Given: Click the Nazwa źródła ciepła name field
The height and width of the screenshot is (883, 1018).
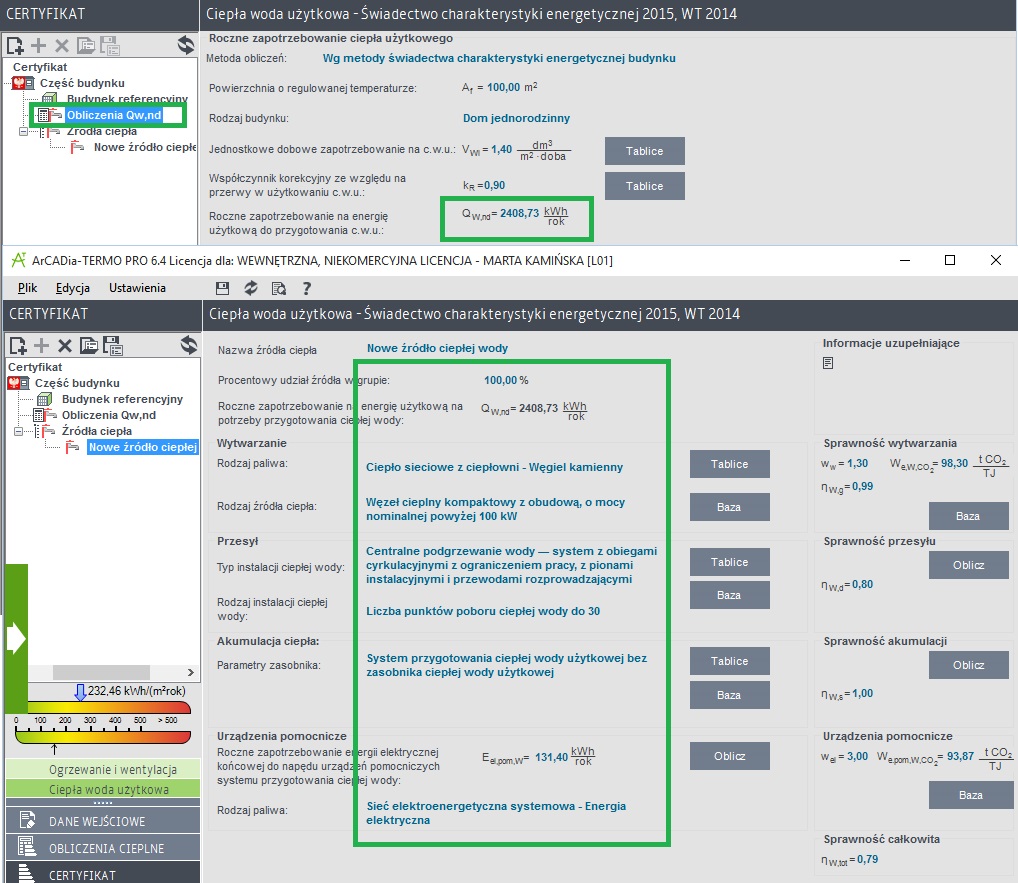Looking at the screenshot, I should [437, 349].
